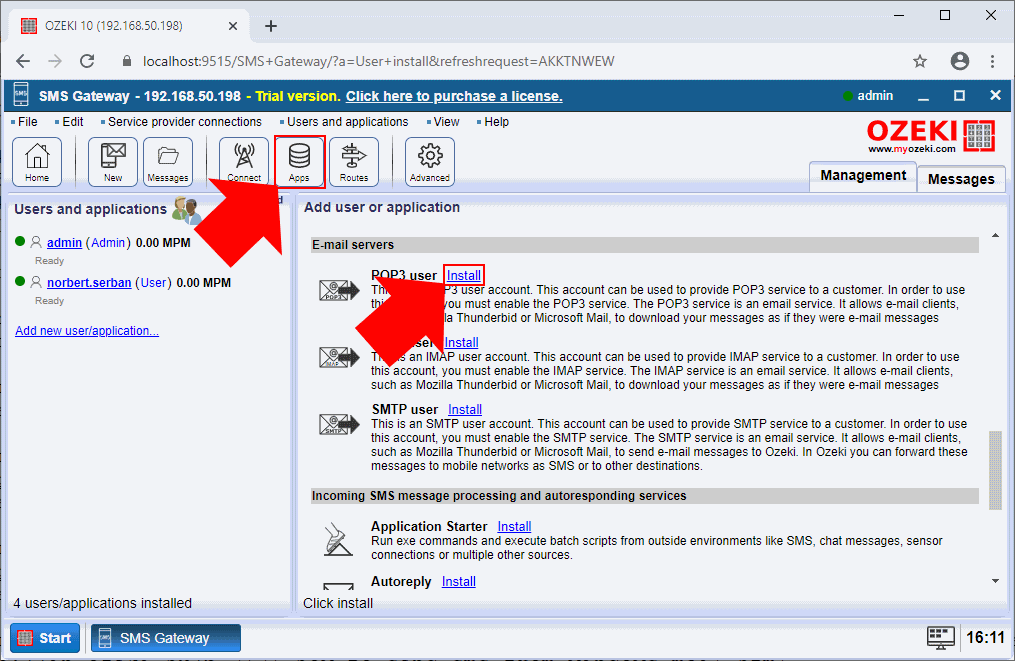The image size is (1015, 661).
Task: Switch to the Management tab
Action: (863, 176)
